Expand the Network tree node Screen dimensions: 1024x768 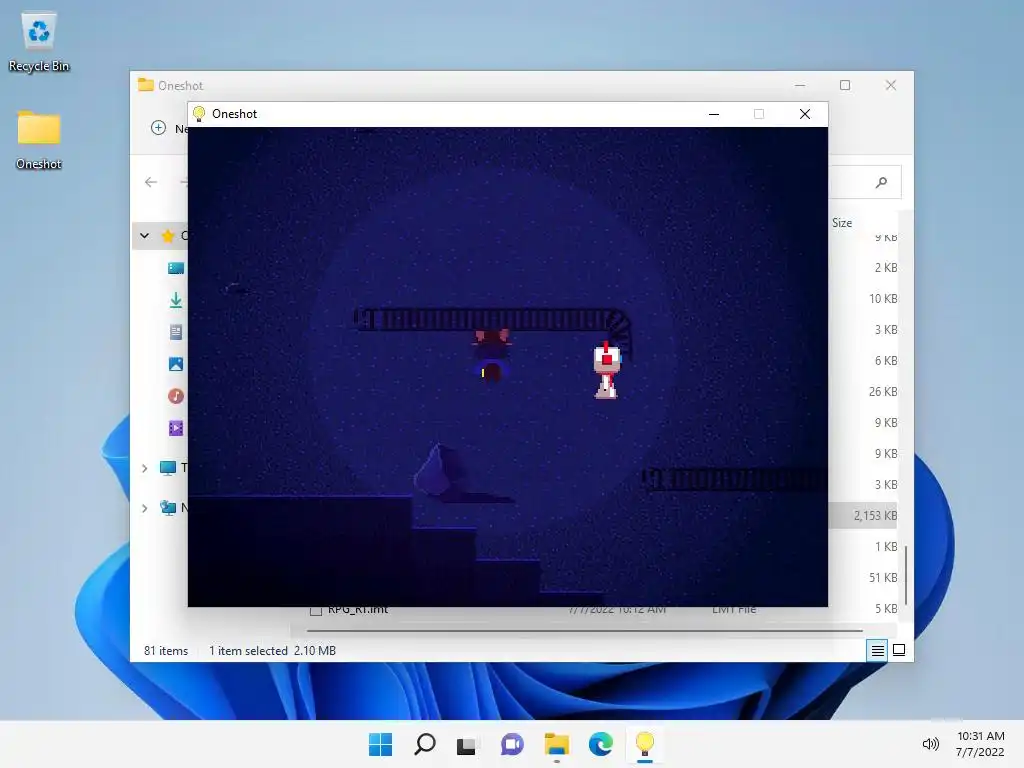[144, 508]
